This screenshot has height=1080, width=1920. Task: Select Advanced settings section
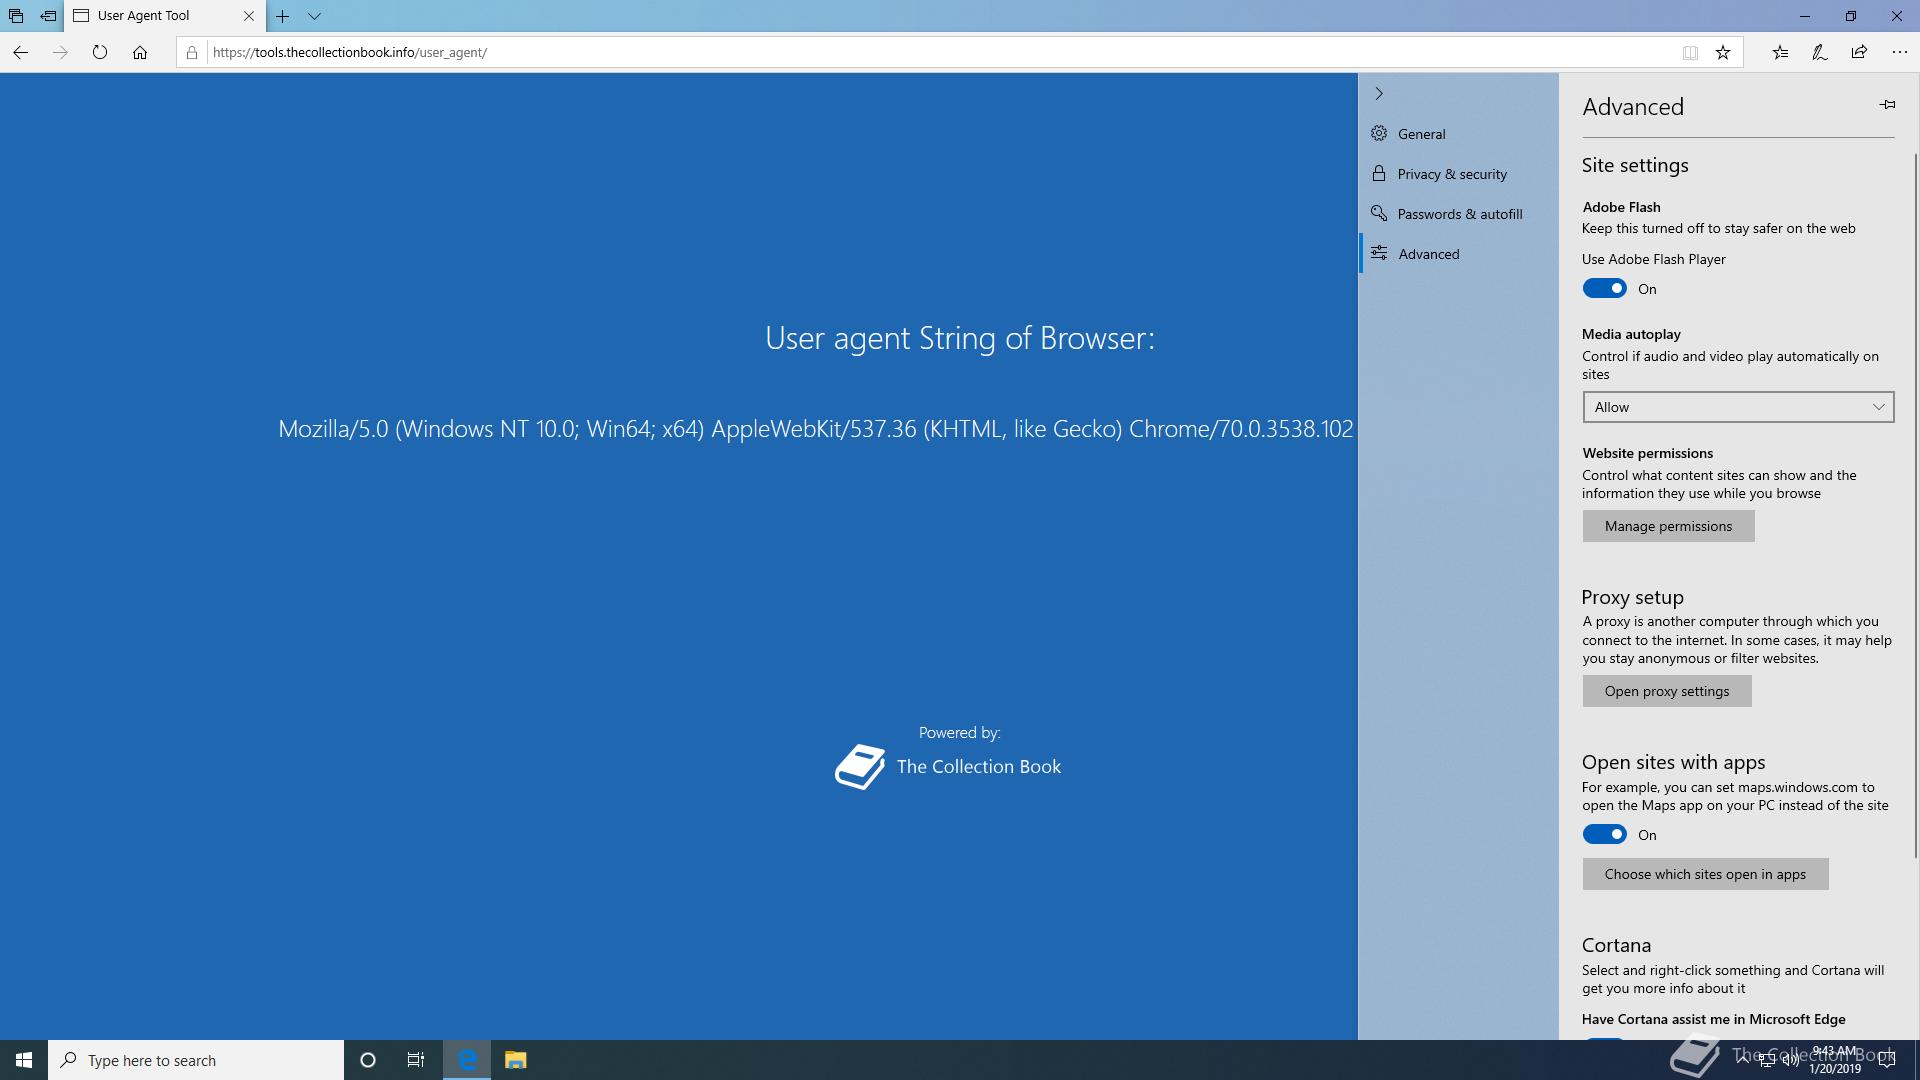pos(1458,254)
